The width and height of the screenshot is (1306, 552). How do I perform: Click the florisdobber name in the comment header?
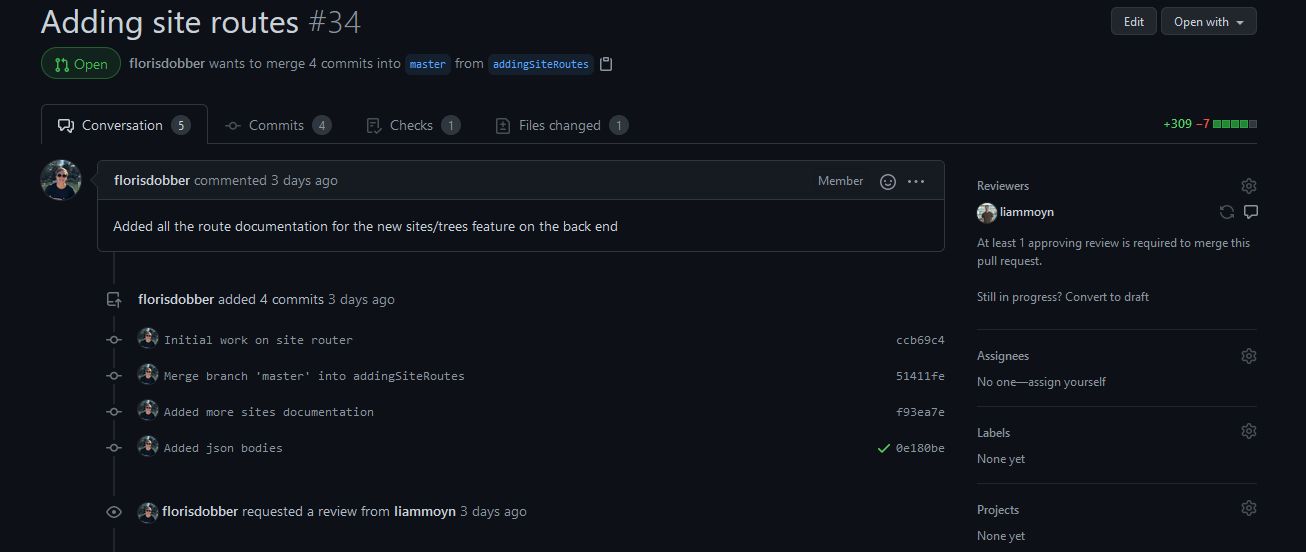pyautogui.click(x=152, y=180)
